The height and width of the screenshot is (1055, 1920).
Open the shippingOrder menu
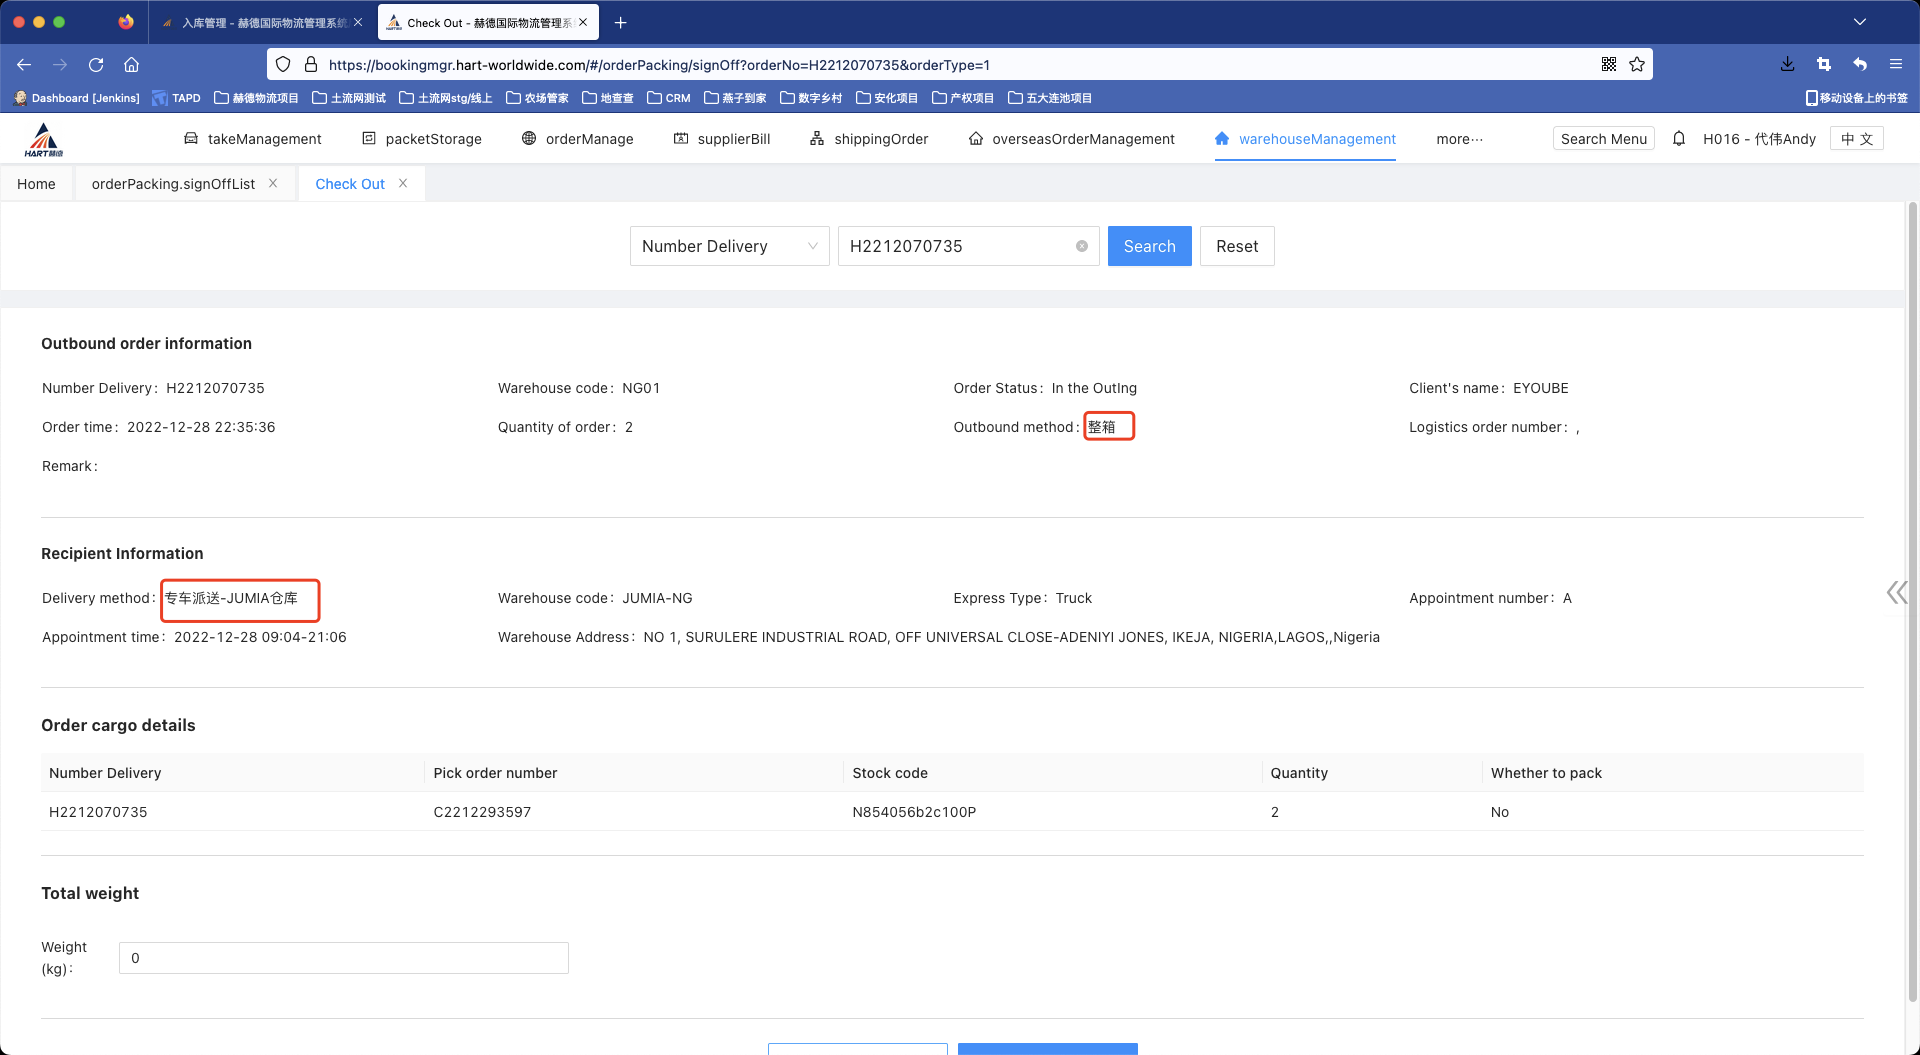point(869,139)
